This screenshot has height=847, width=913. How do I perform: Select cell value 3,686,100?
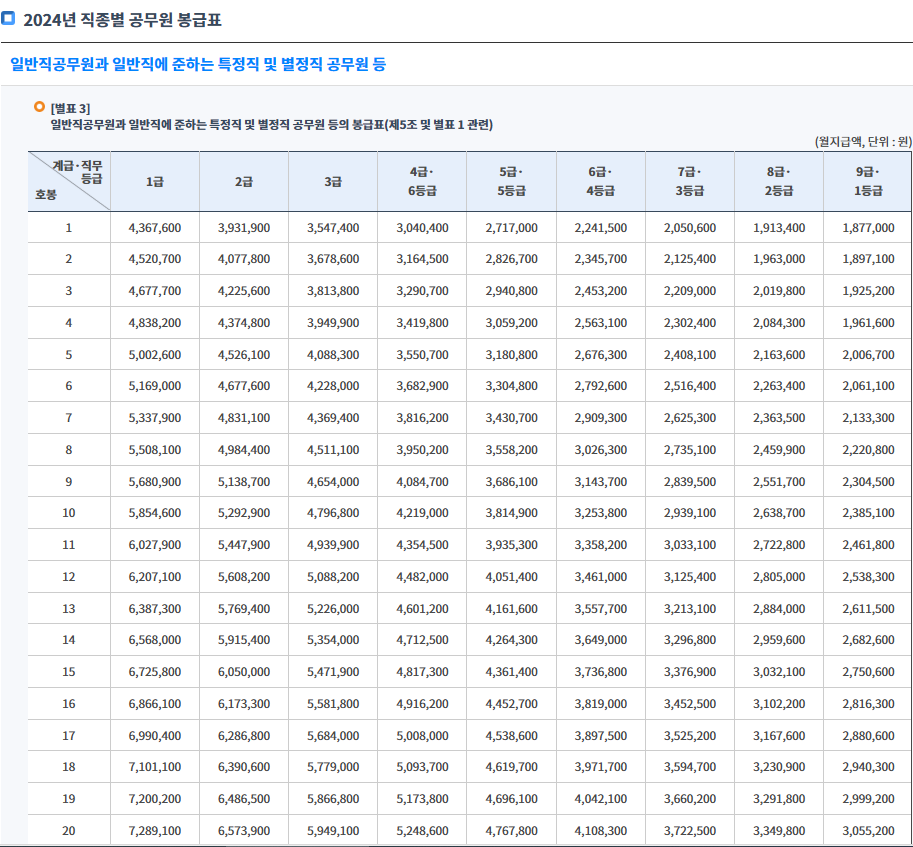(511, 481)
